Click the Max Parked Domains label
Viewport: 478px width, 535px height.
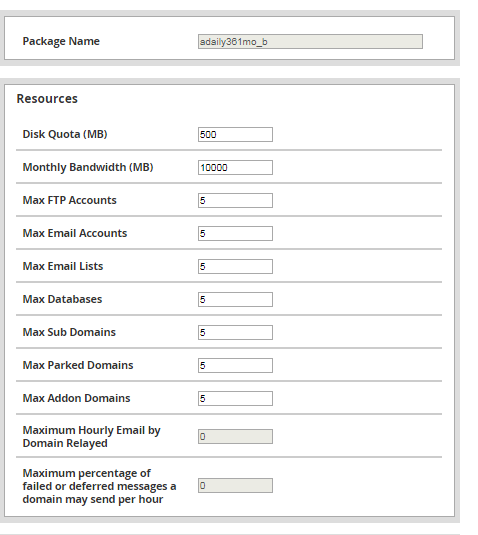point(78,365)
